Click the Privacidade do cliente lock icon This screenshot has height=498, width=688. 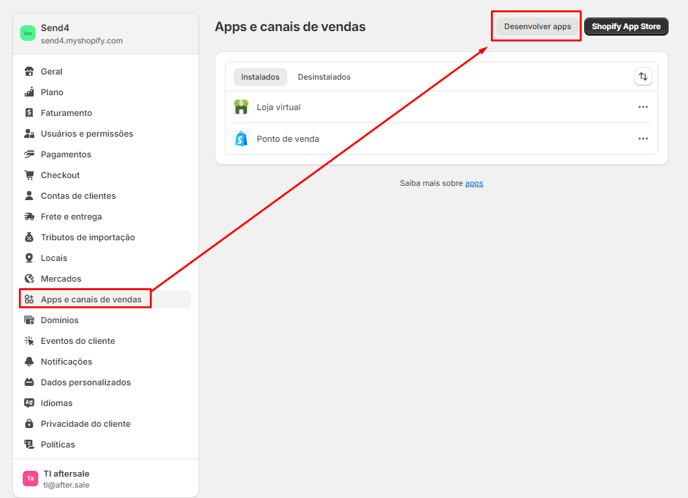tap(29, 424)
